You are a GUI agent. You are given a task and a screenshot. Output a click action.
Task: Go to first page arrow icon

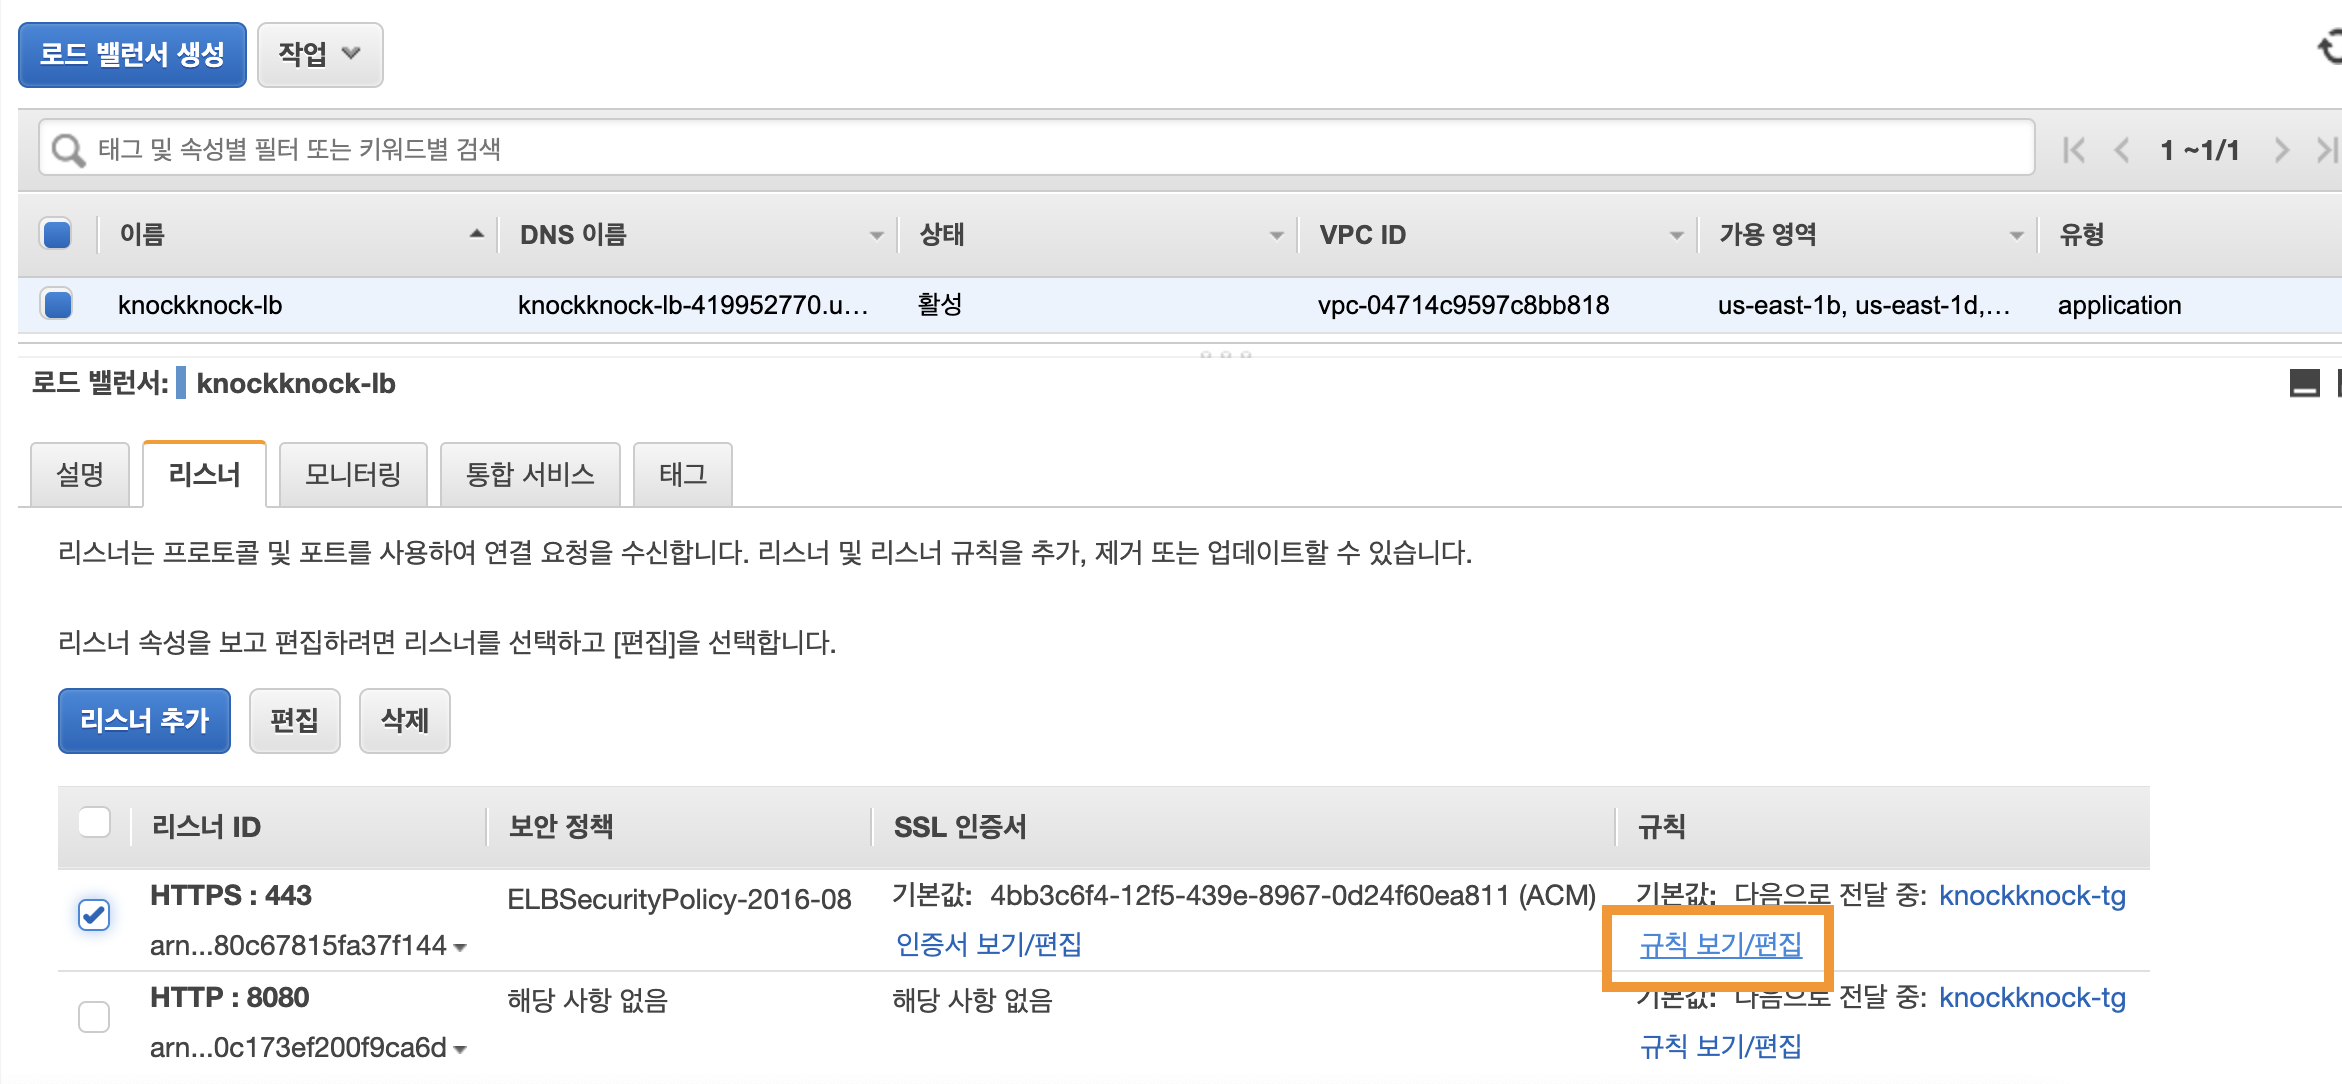[x=2074, y=150]
